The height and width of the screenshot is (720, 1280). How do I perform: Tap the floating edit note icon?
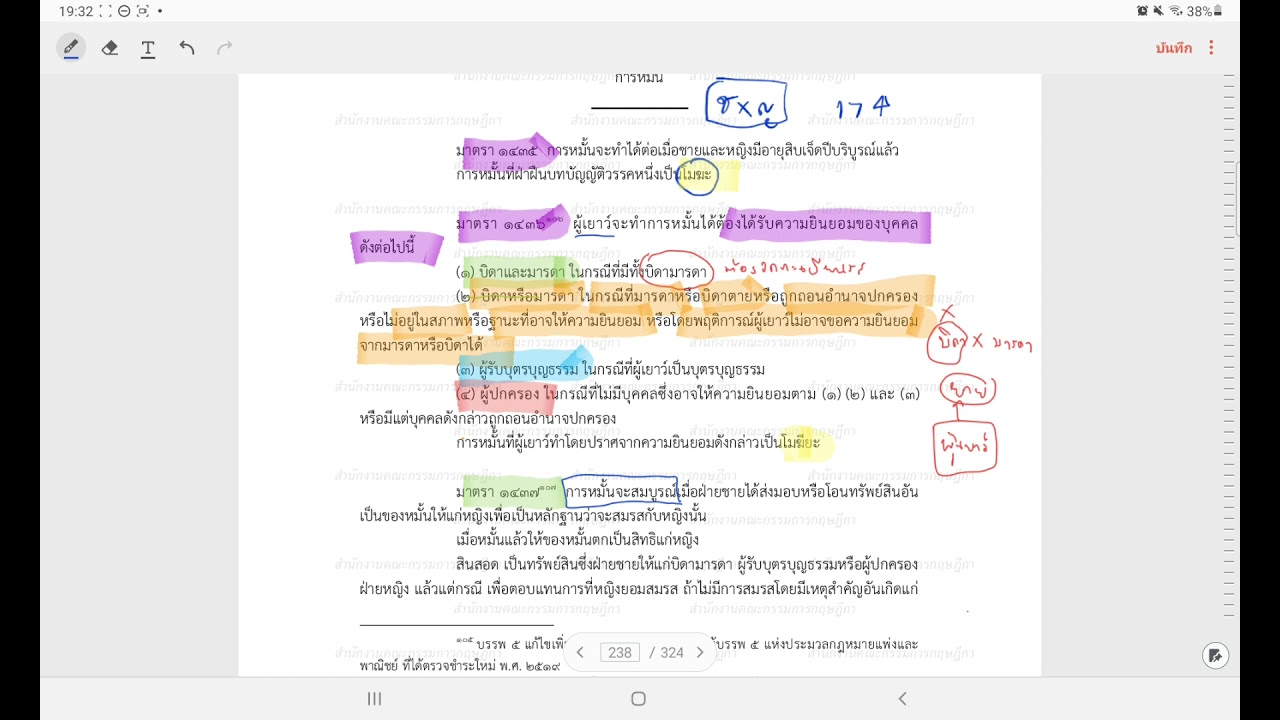click(x=1215, y=655)
